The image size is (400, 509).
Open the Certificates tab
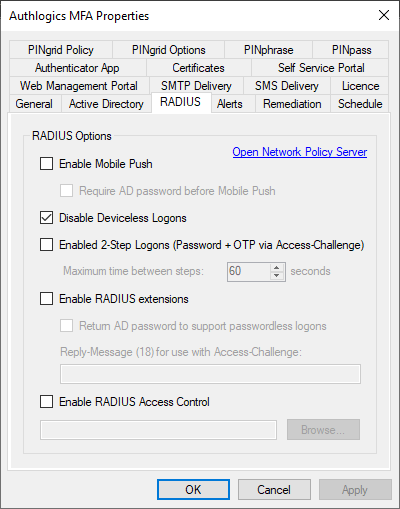click(x=199, y=68)
